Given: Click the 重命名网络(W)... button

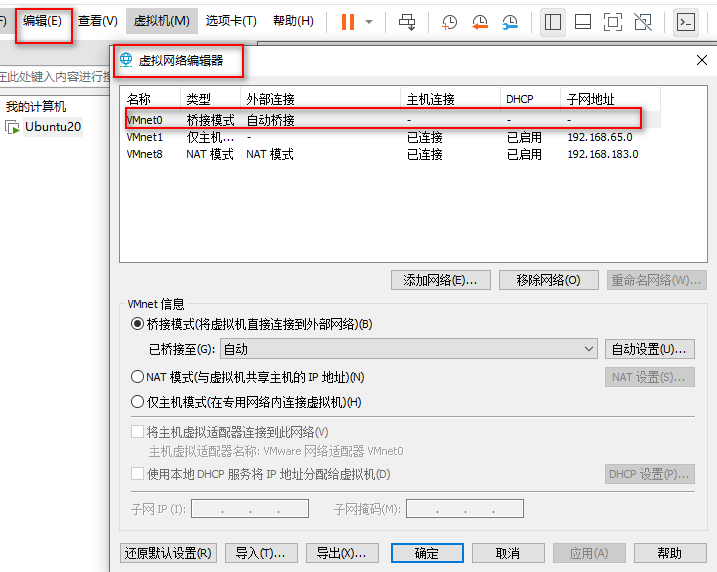Looking at the screenshot, I should [x=657, y=280].
